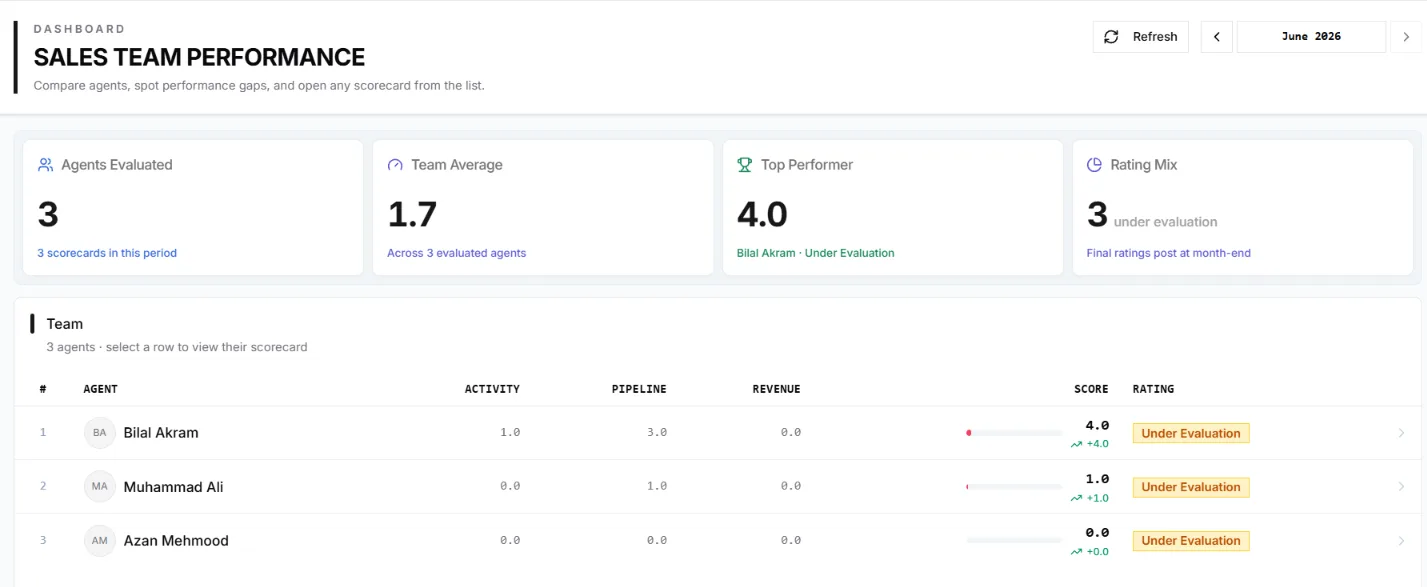Click the +0.0 trend arrow icon

(1077, 551)
